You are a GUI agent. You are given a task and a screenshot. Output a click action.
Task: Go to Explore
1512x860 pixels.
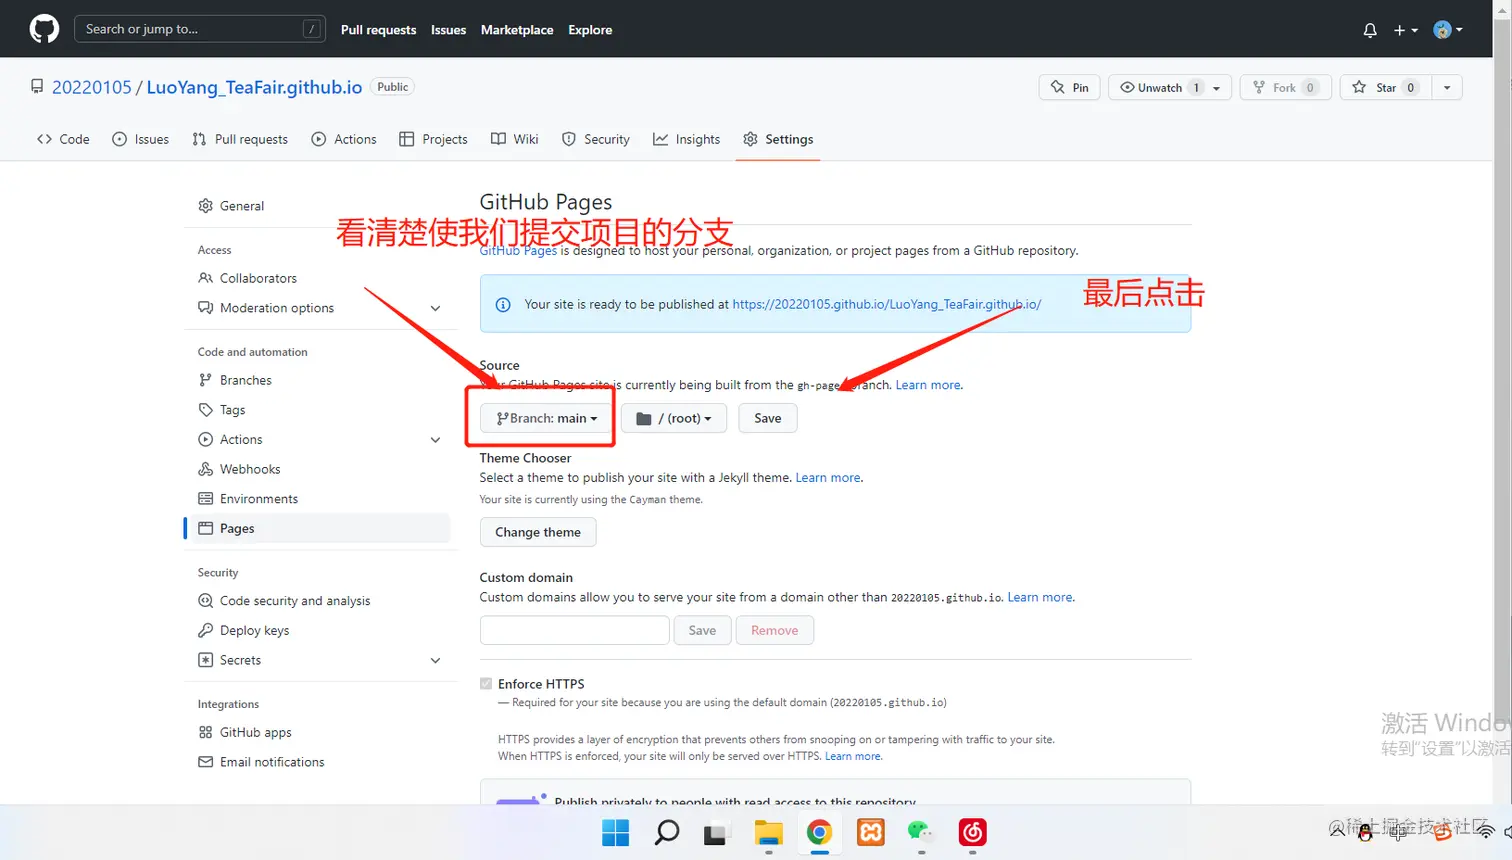590,30
